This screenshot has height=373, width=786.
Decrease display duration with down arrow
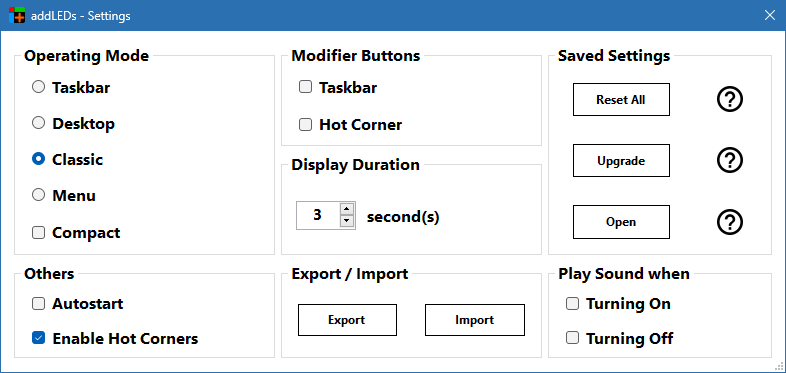click(347, 221)
